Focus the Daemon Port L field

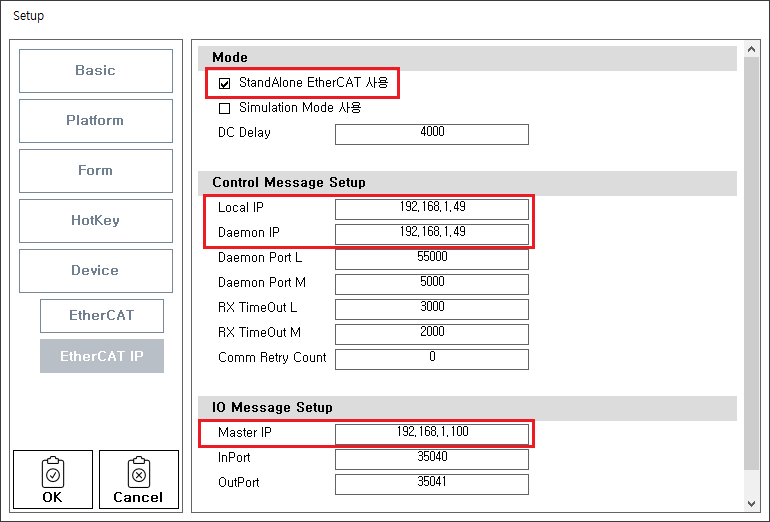(x=432, y=259)
